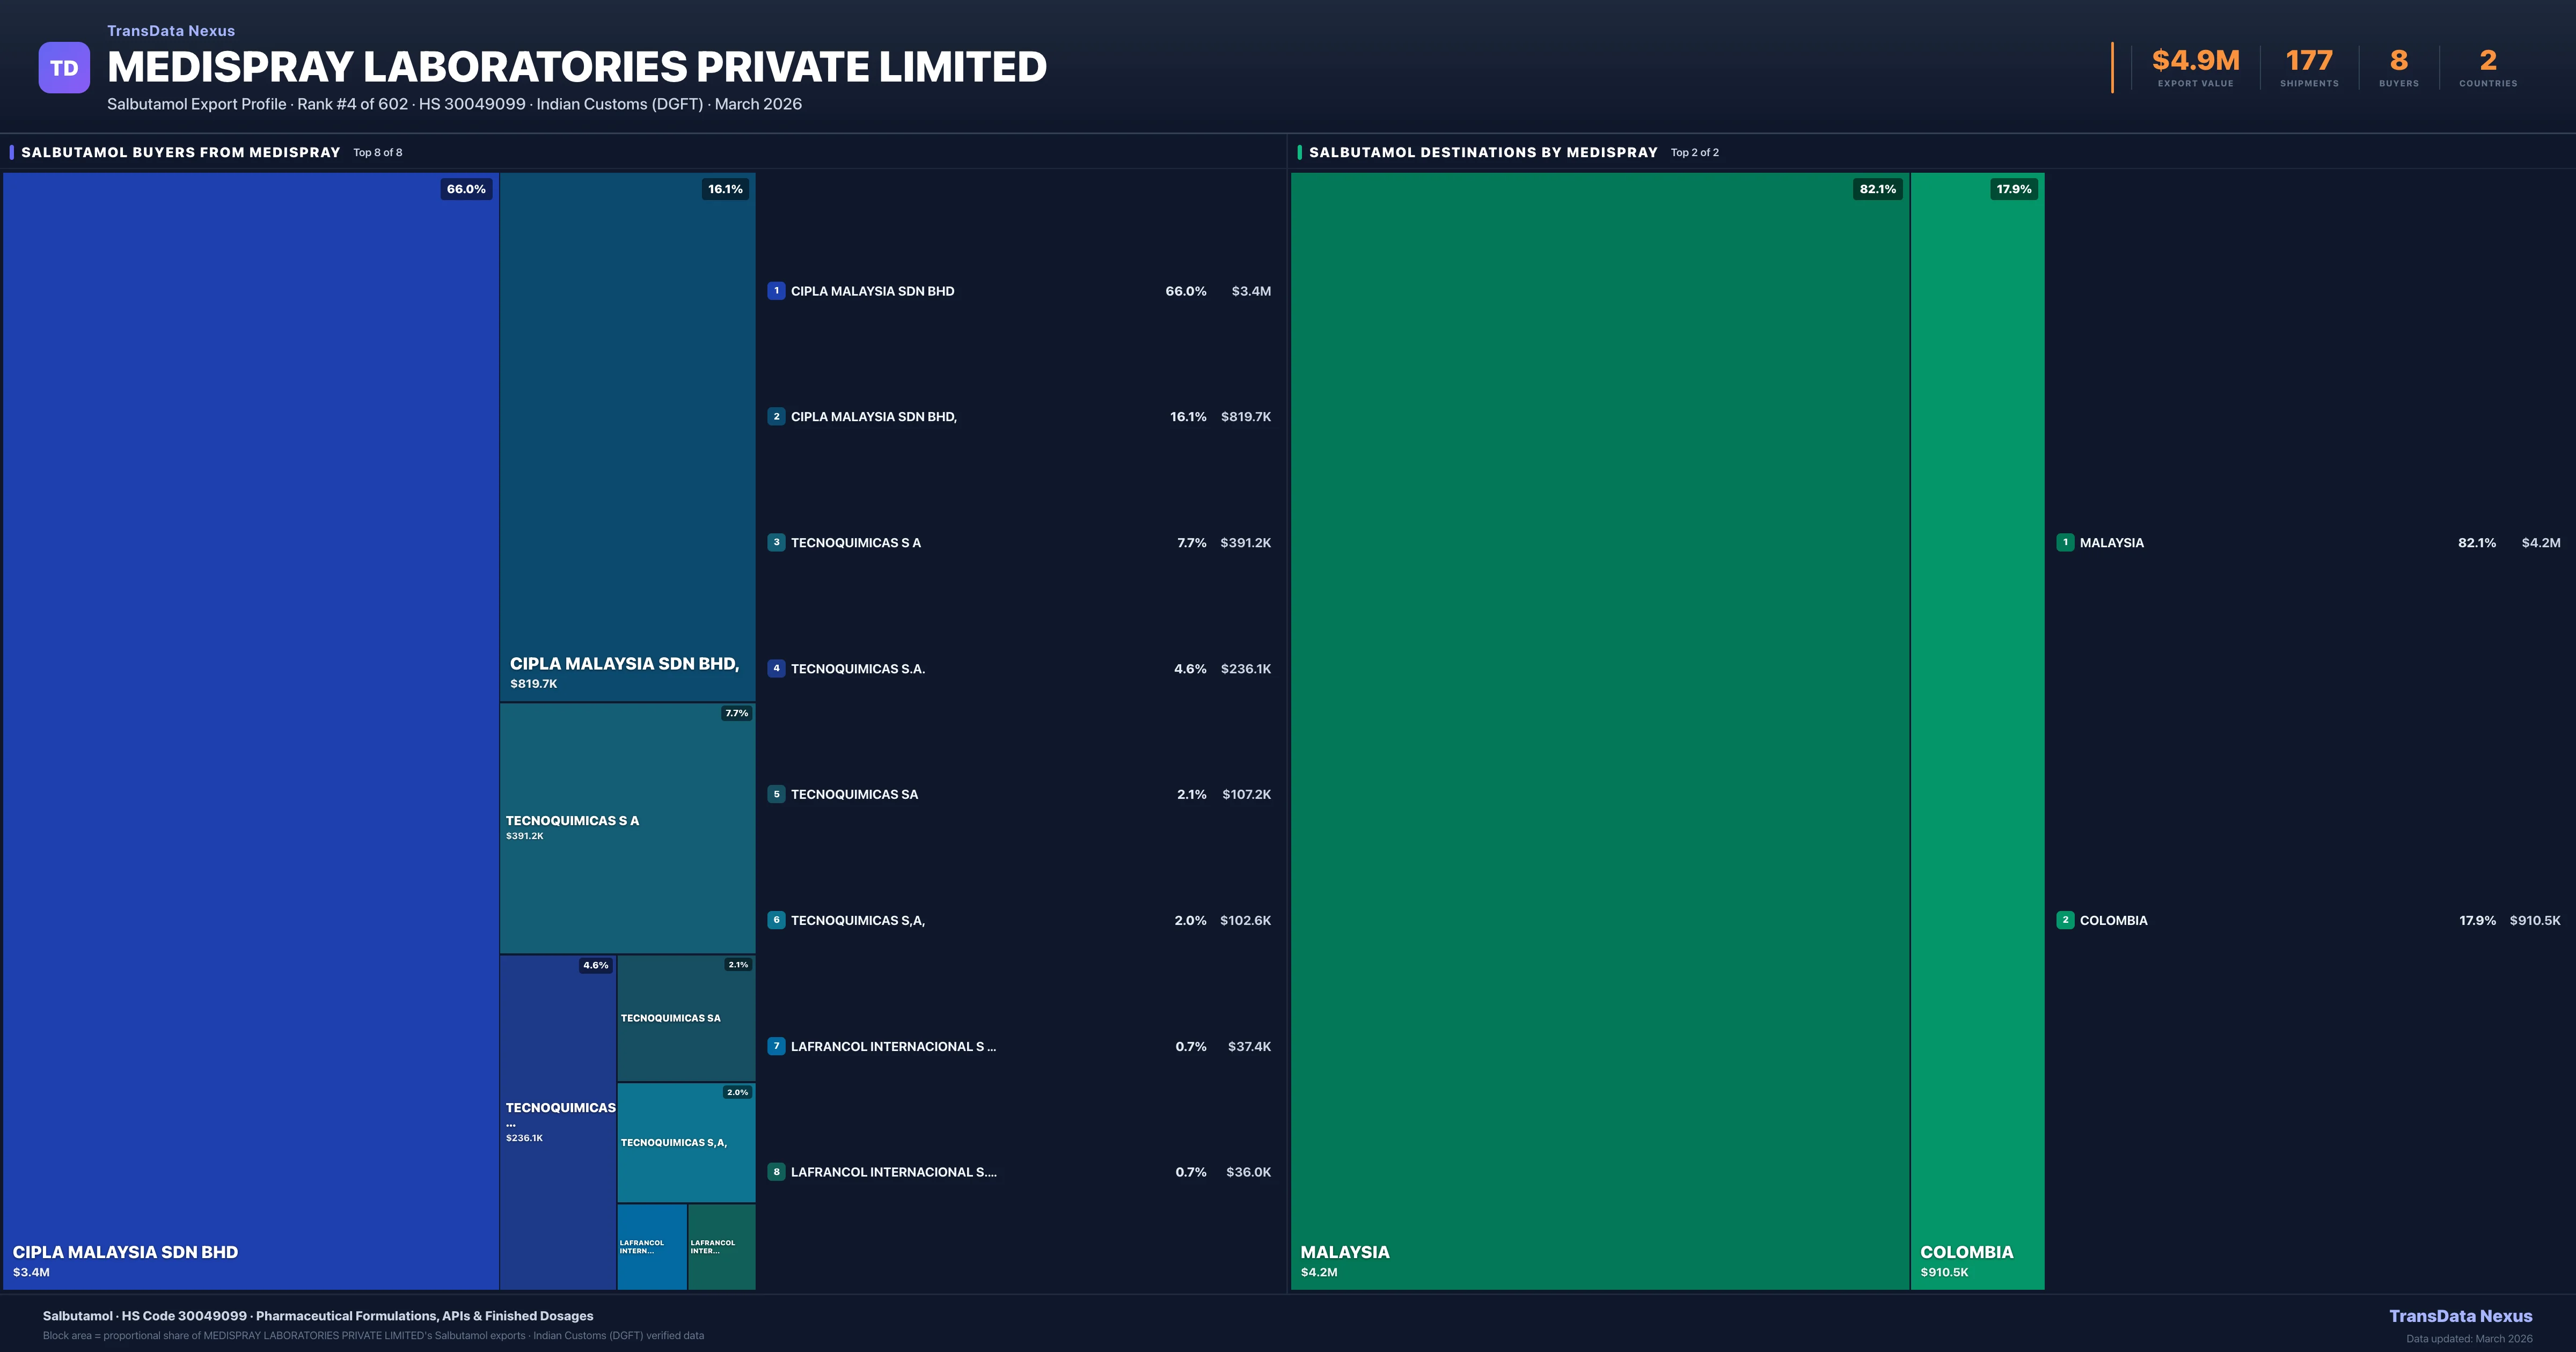Click the 66.0% percentage badge on treemap
The image size is (2576, 1352).
click(466, 189)
